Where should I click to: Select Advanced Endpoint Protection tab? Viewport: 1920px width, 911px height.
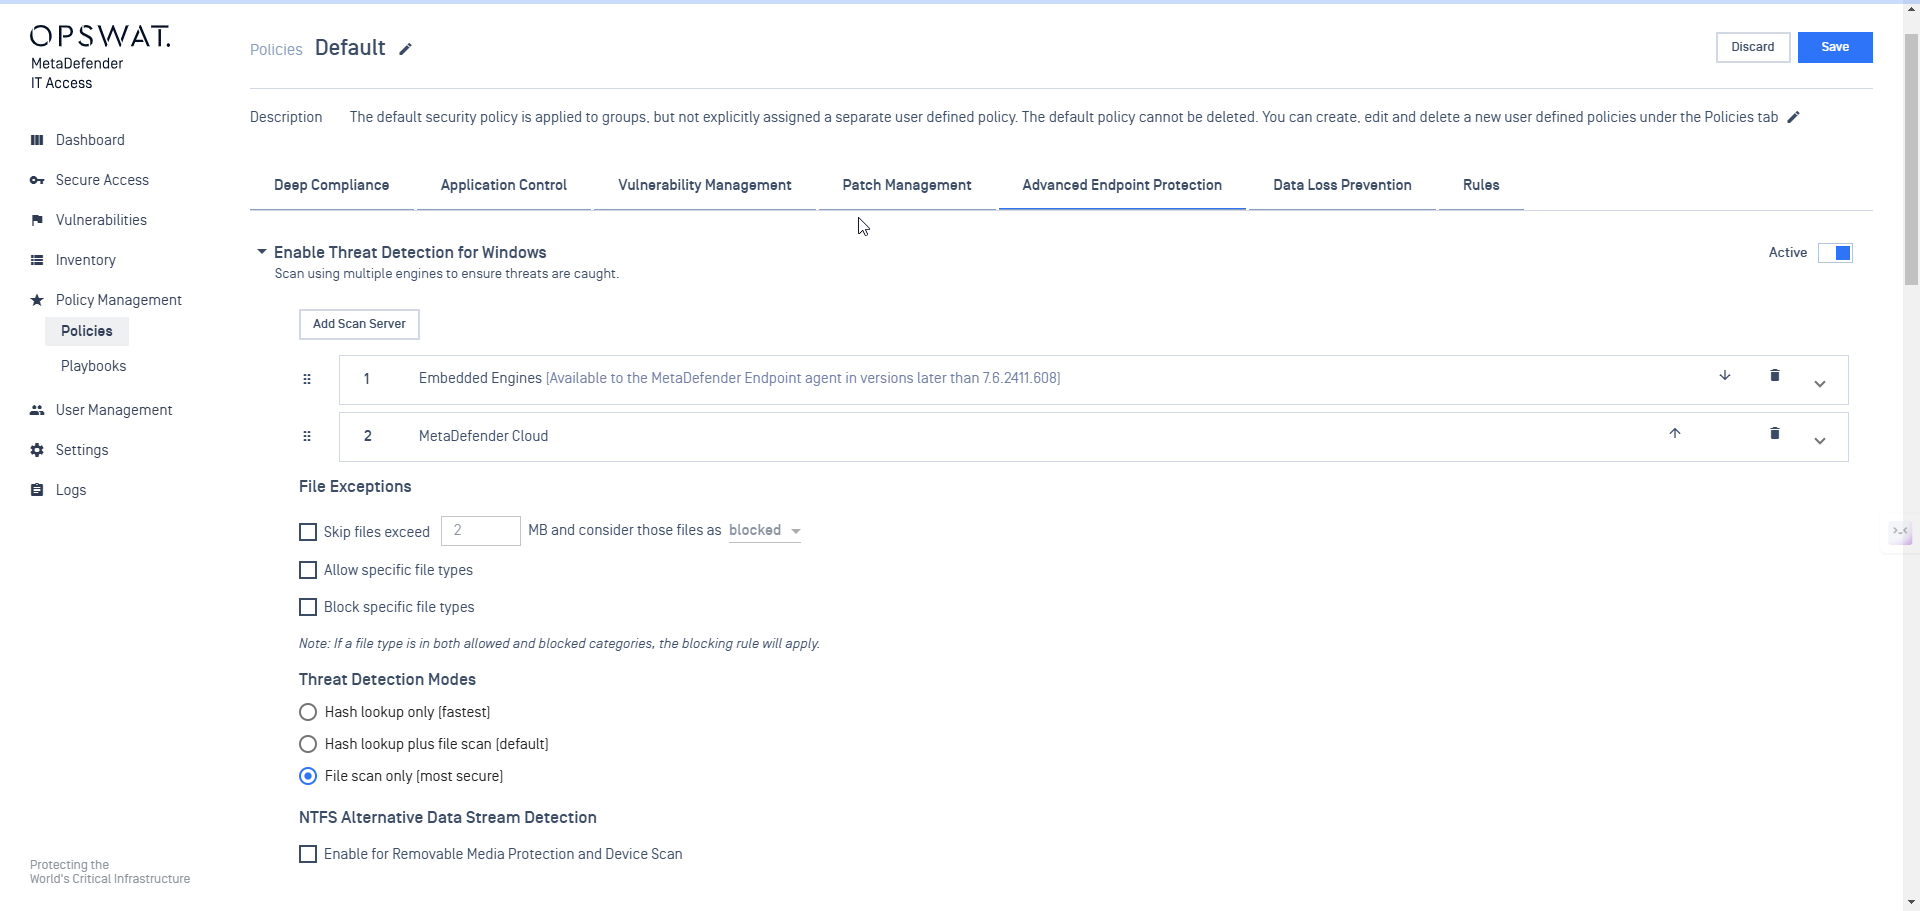pos(1122,186)
